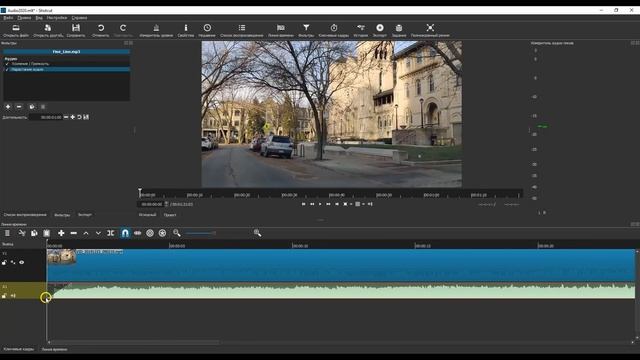Viewport: 640px width, 360px height.
Task: Open the Jobs toolbar icon
Action: pyautogui.click(x=399, y=28)
